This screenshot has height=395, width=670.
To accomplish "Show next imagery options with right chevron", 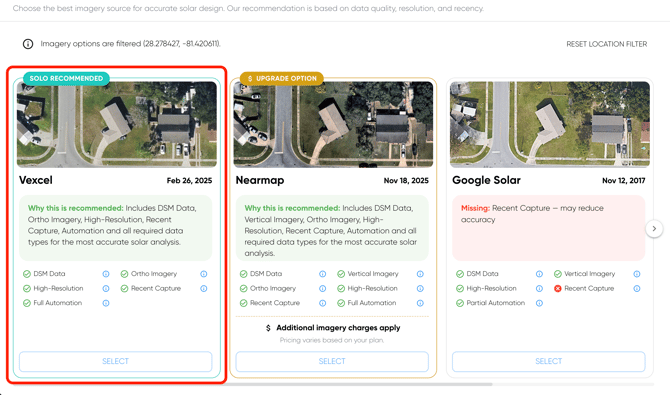I will click(x=654, y=229).
